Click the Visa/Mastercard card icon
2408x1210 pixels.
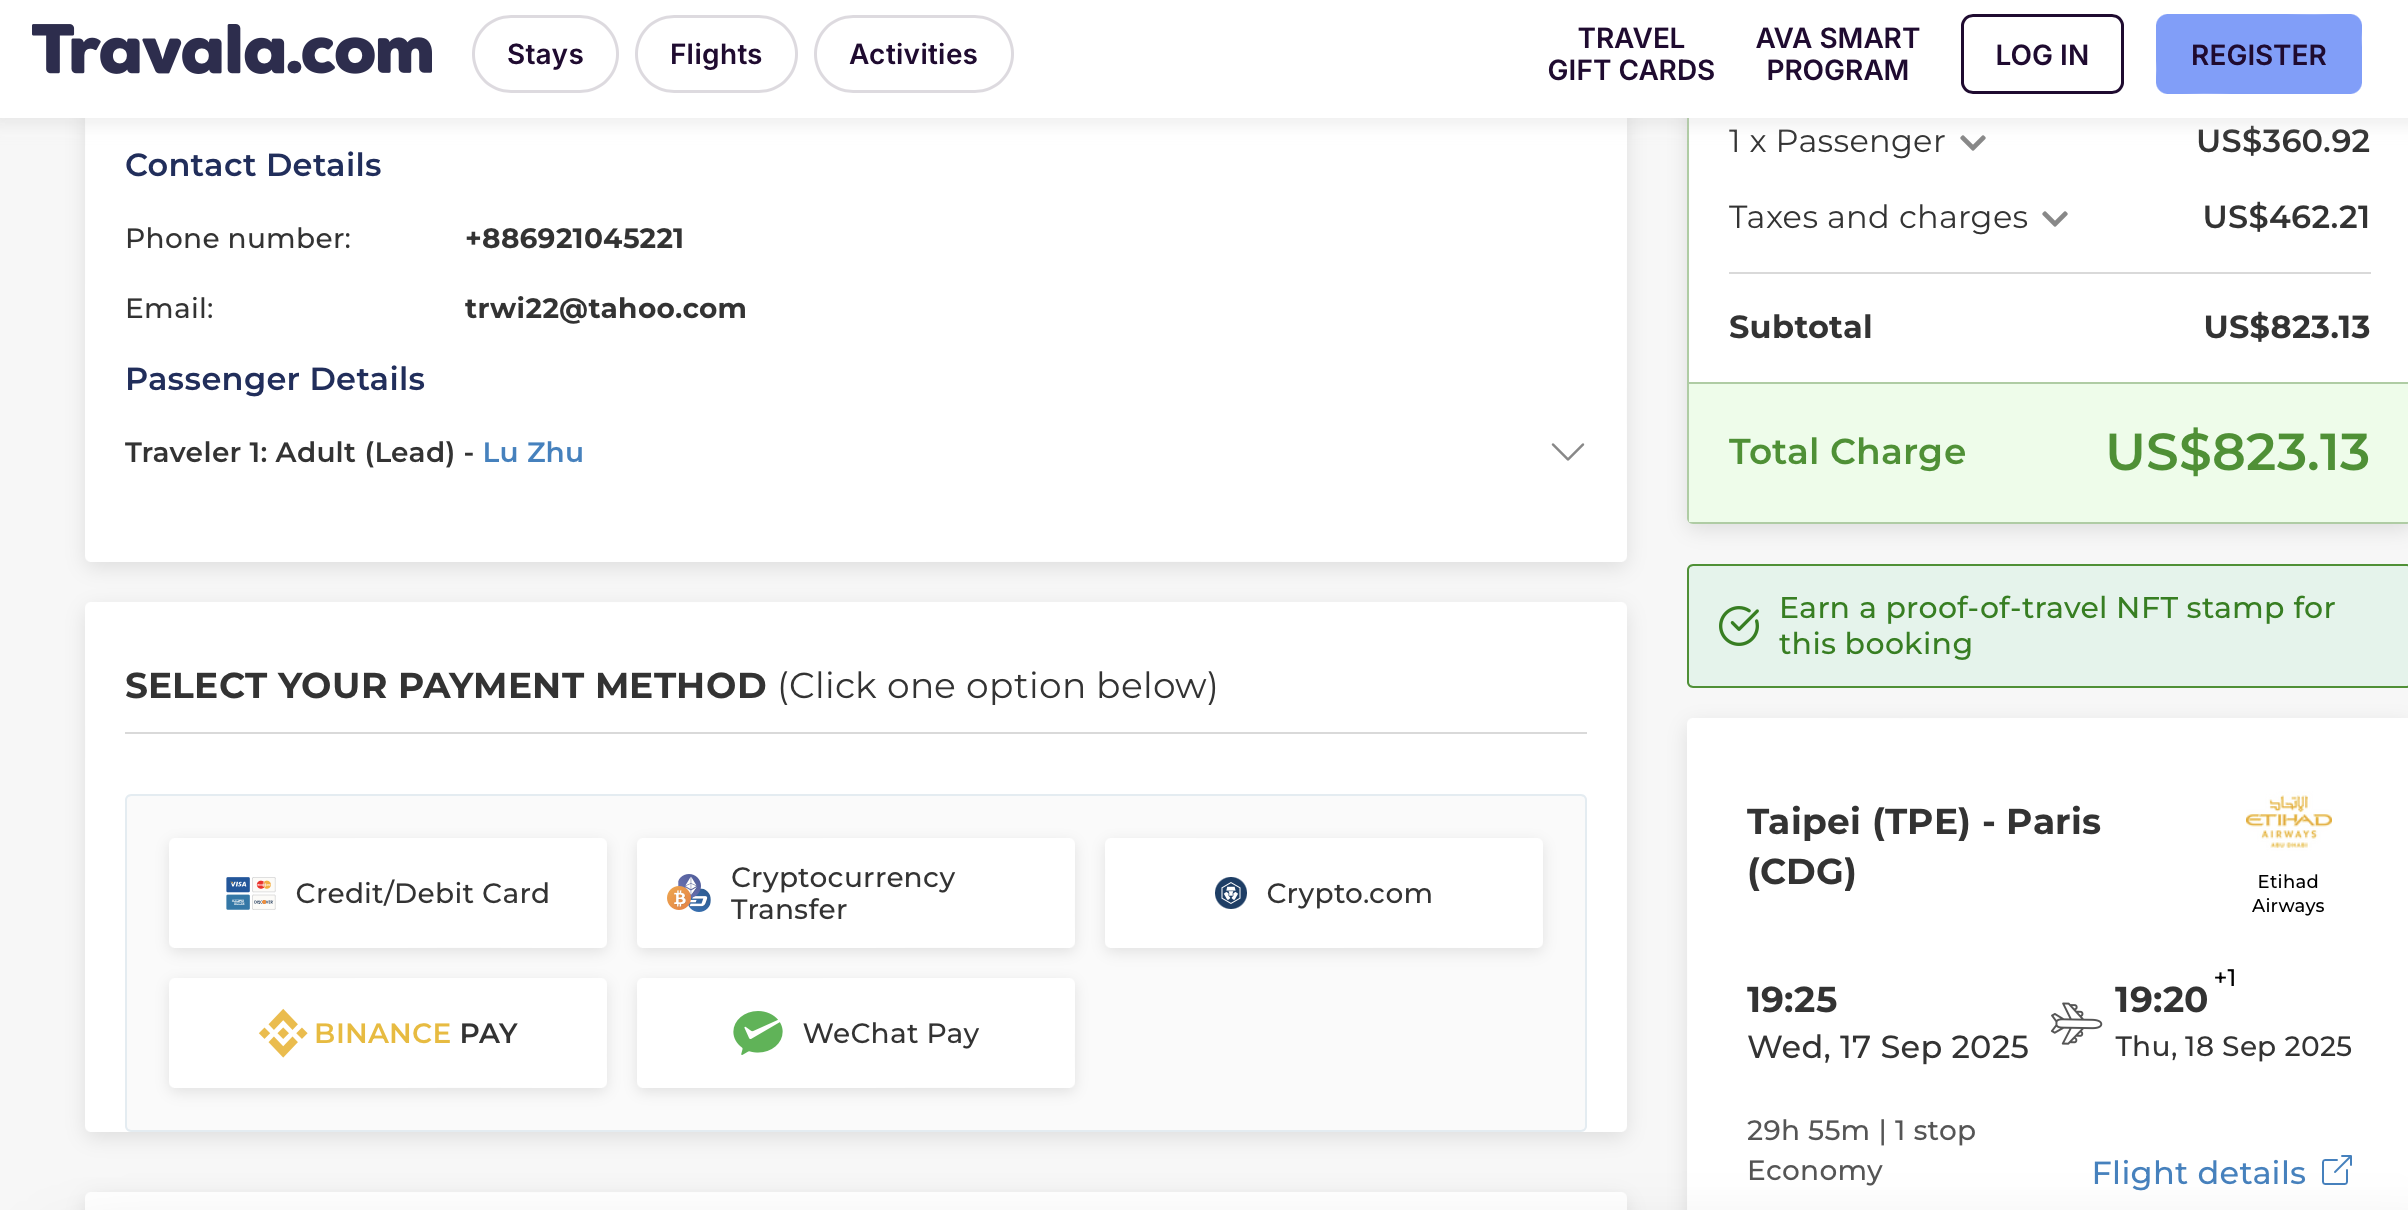(x=250, y=893)
